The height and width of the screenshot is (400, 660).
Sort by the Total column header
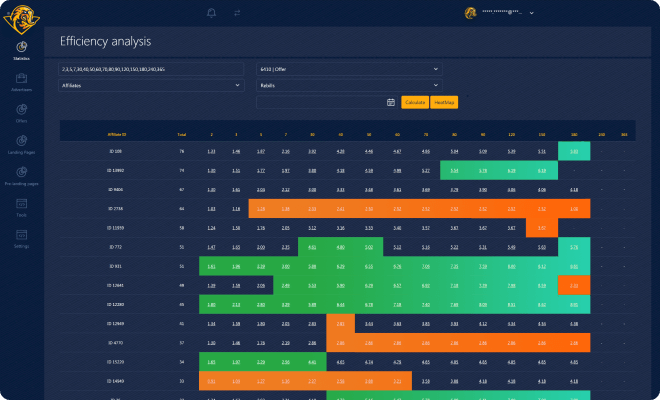pyautogui.click(x=181, y=133)
